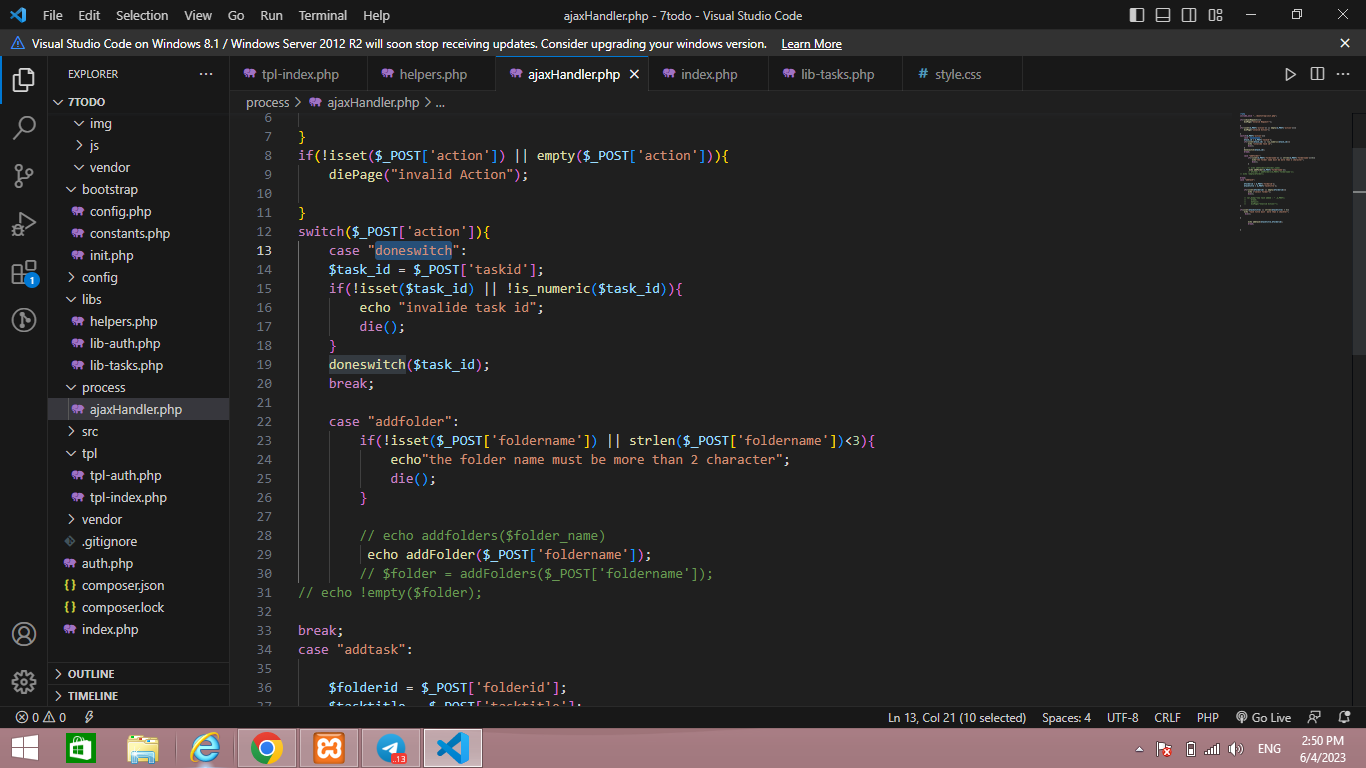Open the Search view in activity bar
This screenshot has width=1366, height=768.
pyautogui.click(x=24, y=128)
